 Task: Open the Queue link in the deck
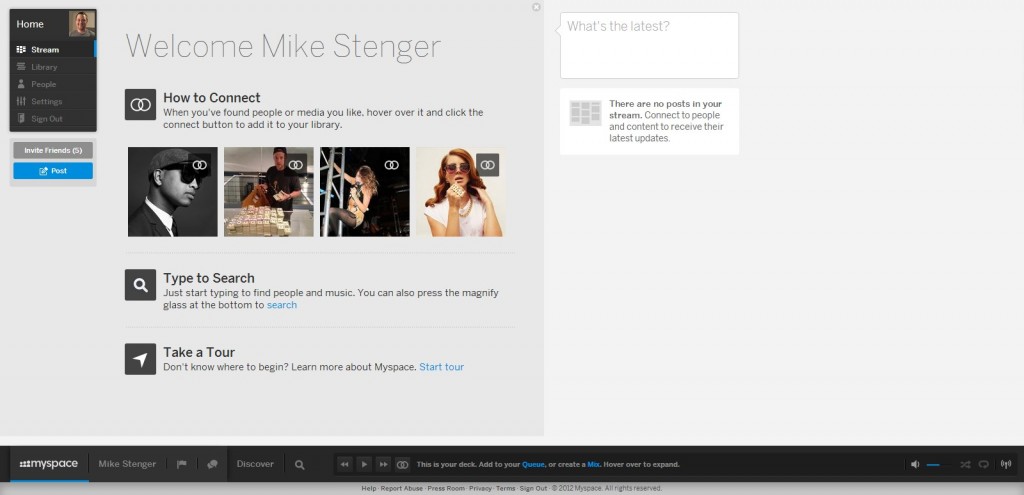tap(532, 464)
